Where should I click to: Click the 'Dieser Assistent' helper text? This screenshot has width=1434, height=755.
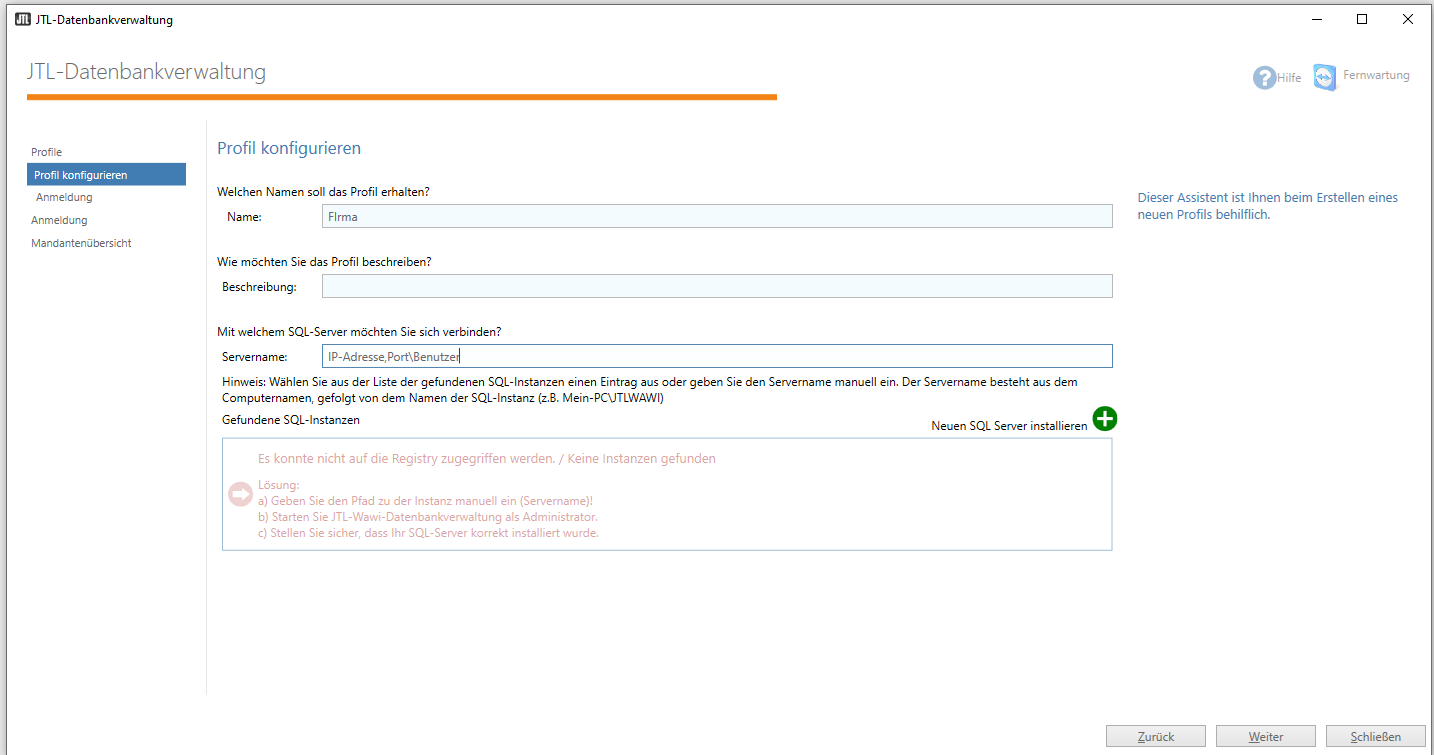coord(1268,206)
